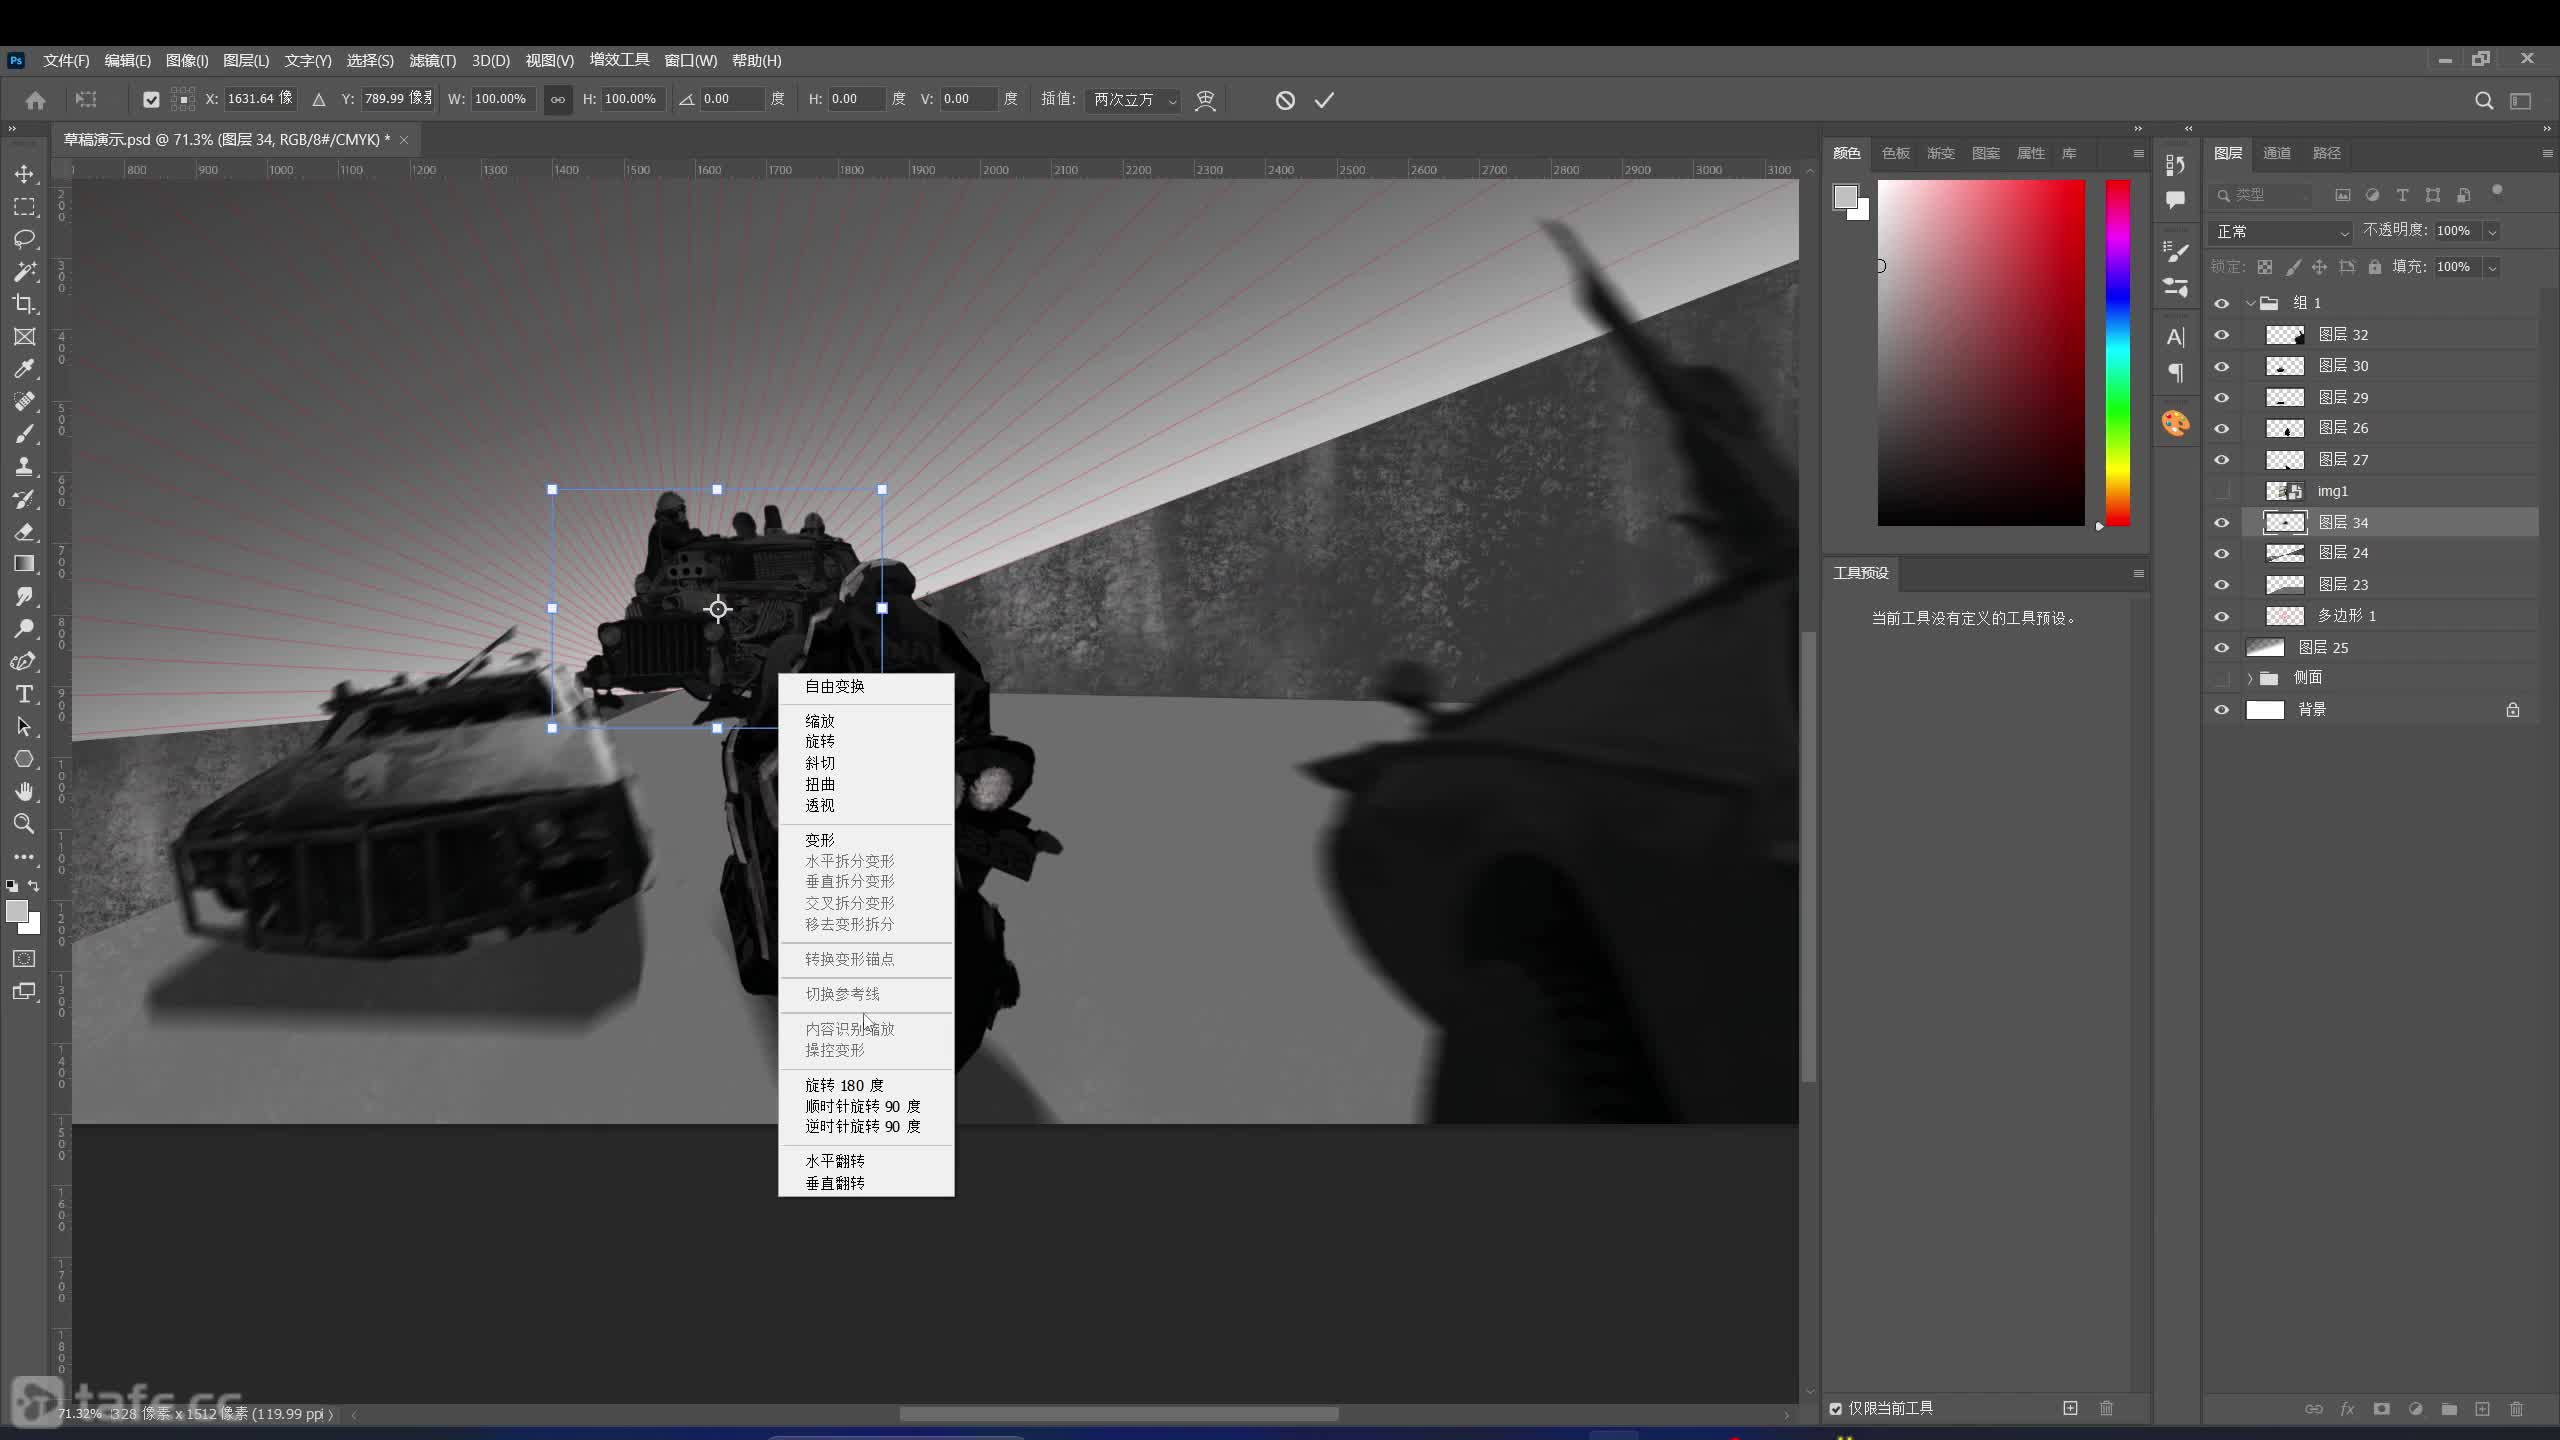Select the Eyedropper tool
Viewport: 2560px width, 1440px height.
pyautogui.click(x=24, y=369)
